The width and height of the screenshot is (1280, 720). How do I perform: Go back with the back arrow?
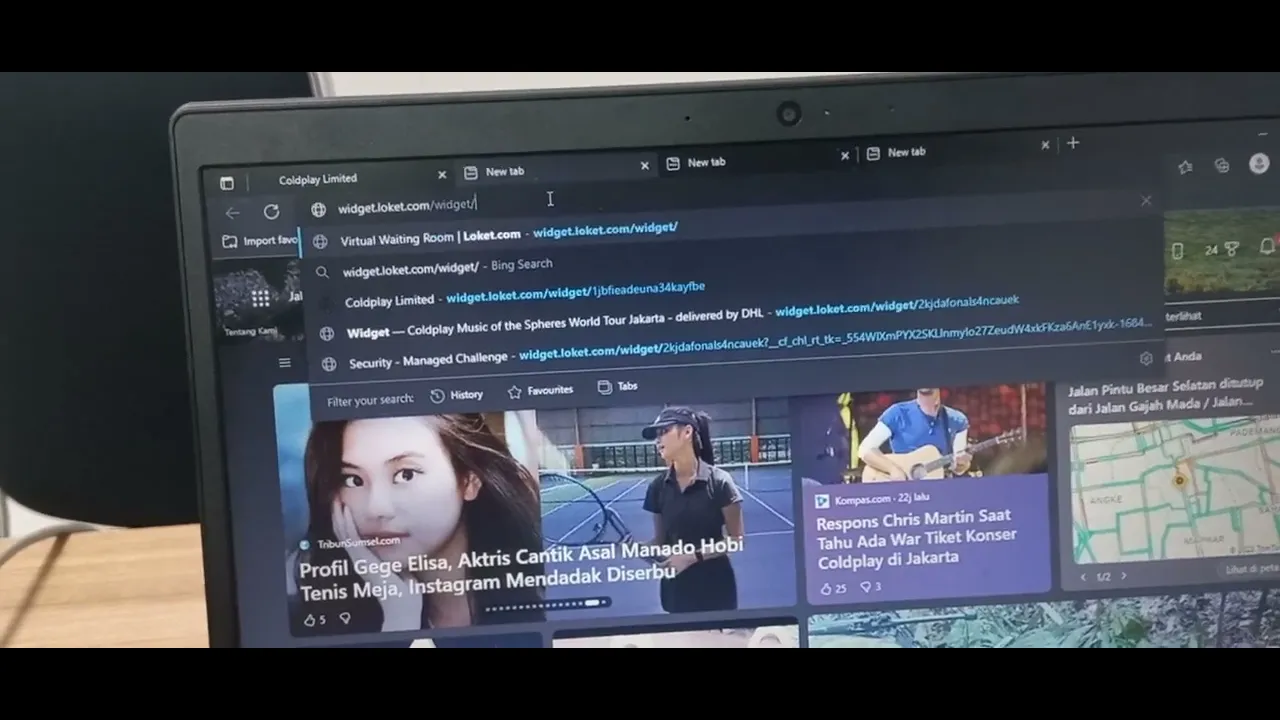(232, 212)
